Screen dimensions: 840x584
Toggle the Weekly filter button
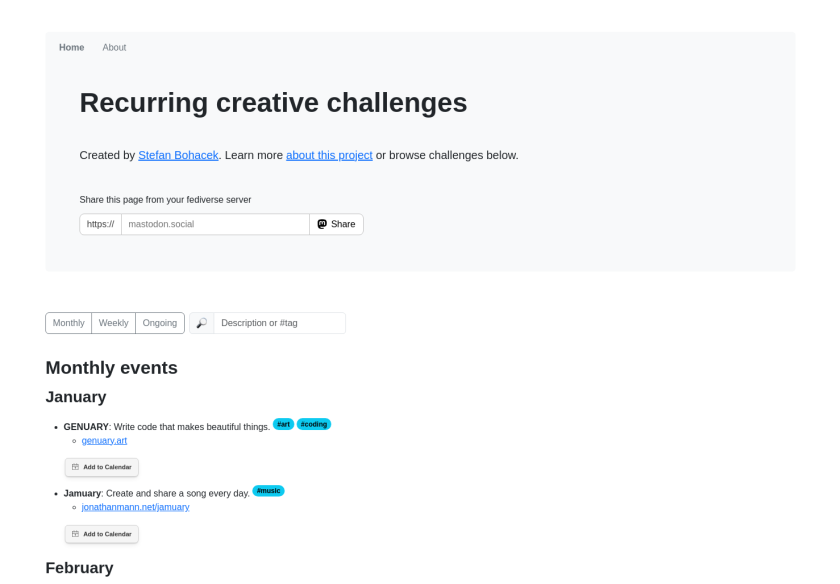(x=114, y=323)
